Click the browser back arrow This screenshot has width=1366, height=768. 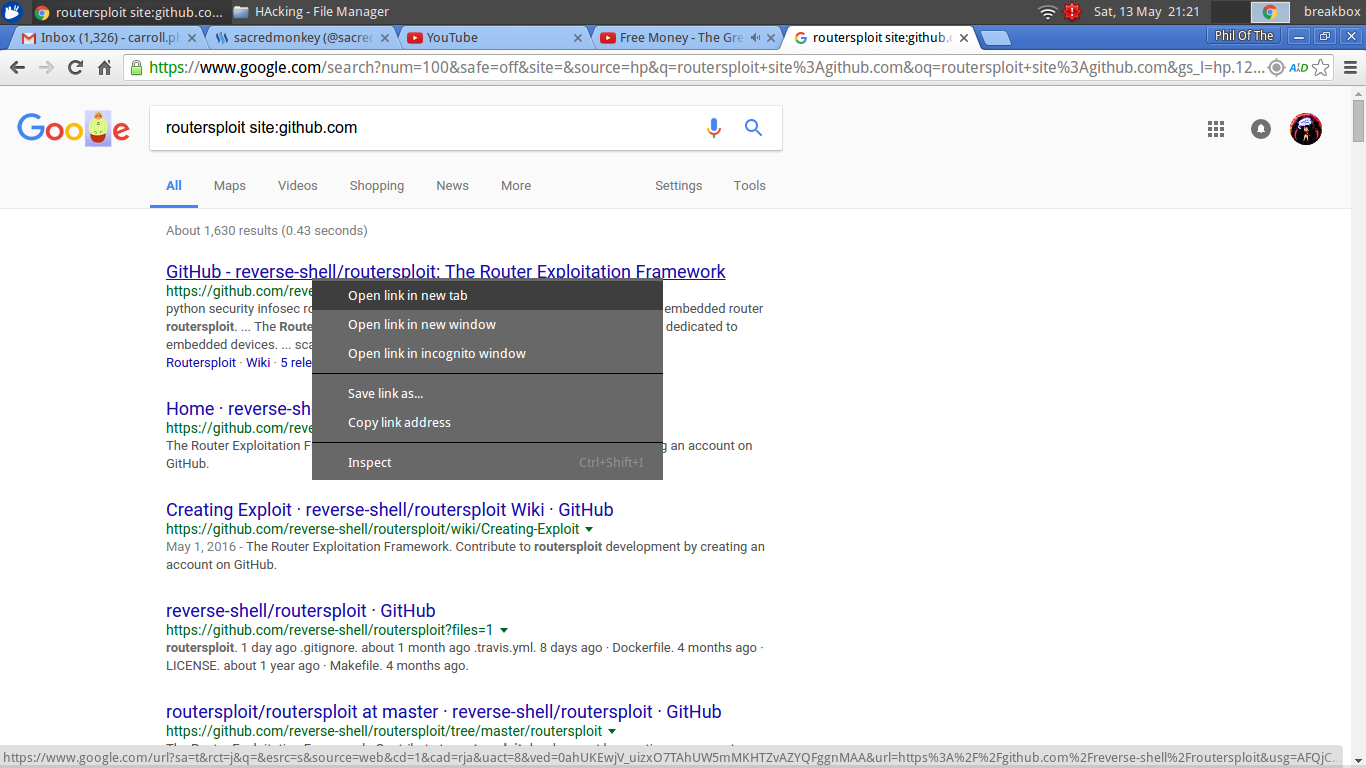click(x=17, y=68)
